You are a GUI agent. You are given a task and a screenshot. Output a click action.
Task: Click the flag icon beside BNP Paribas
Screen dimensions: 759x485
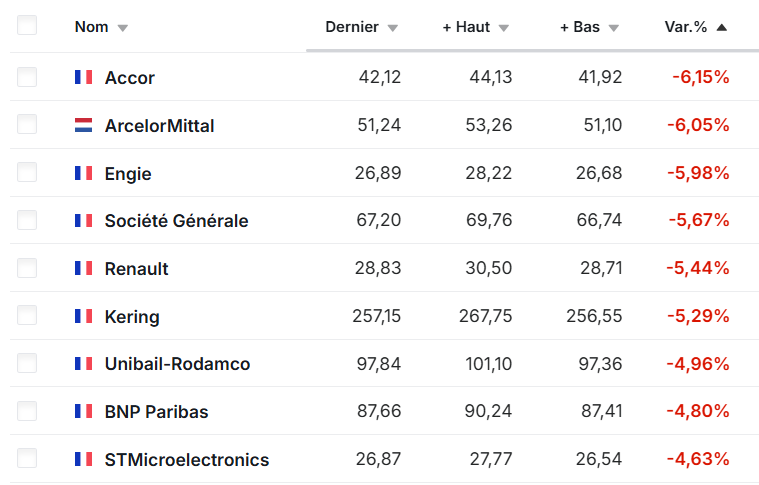tap(83, 411)
